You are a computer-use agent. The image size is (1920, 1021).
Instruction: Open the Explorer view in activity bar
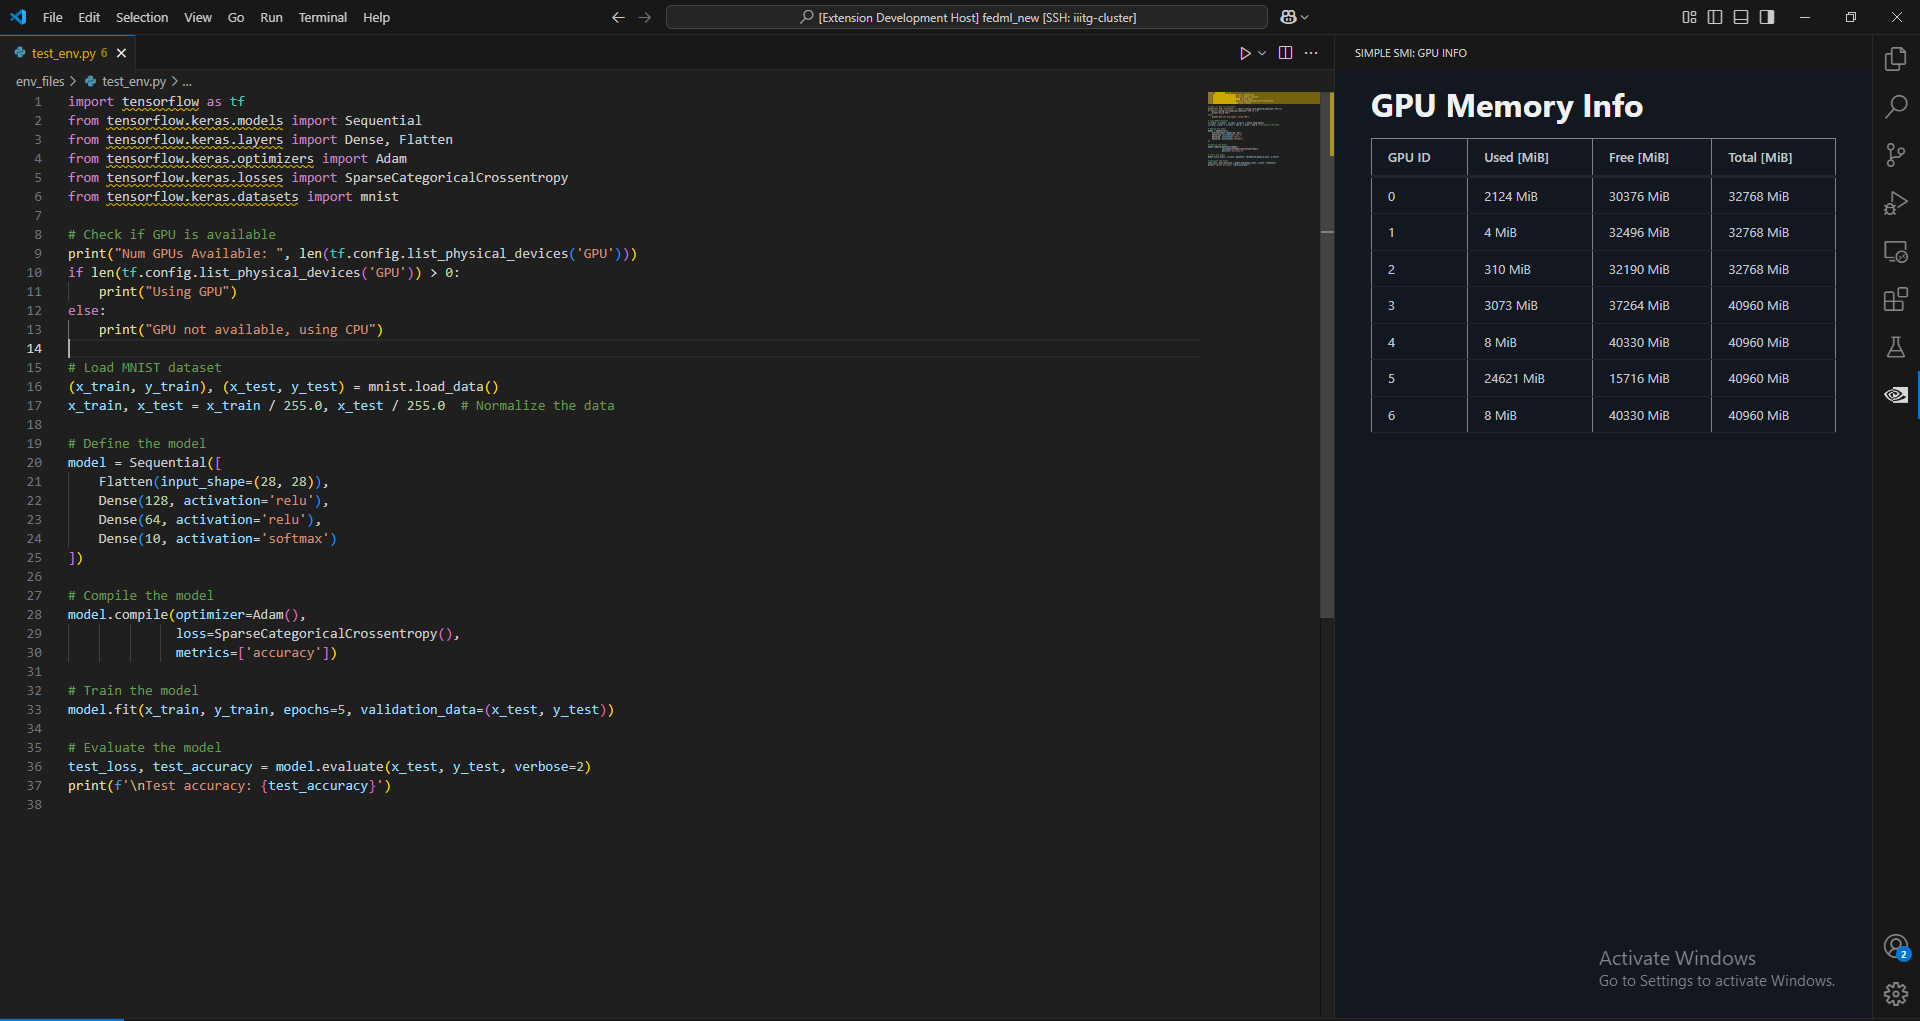click(1895, 59)
